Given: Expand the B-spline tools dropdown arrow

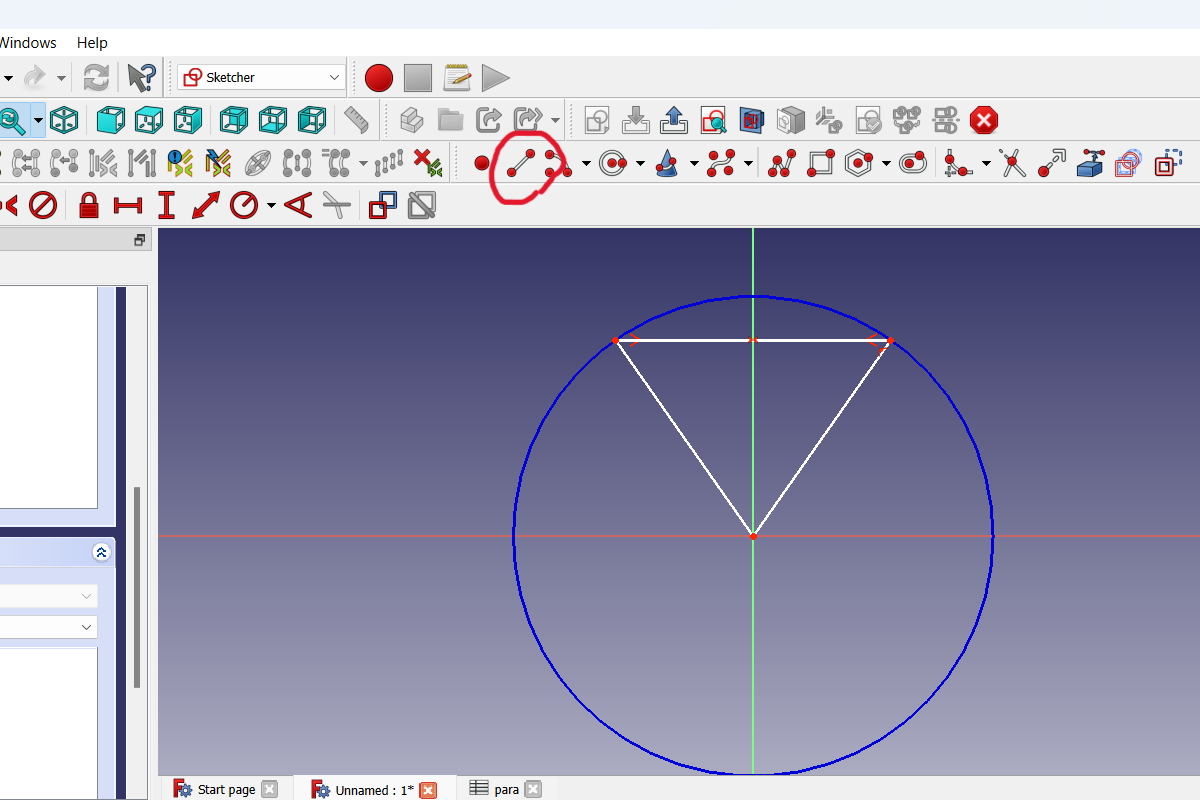Looking at the screenshot, I should (748, 164).
